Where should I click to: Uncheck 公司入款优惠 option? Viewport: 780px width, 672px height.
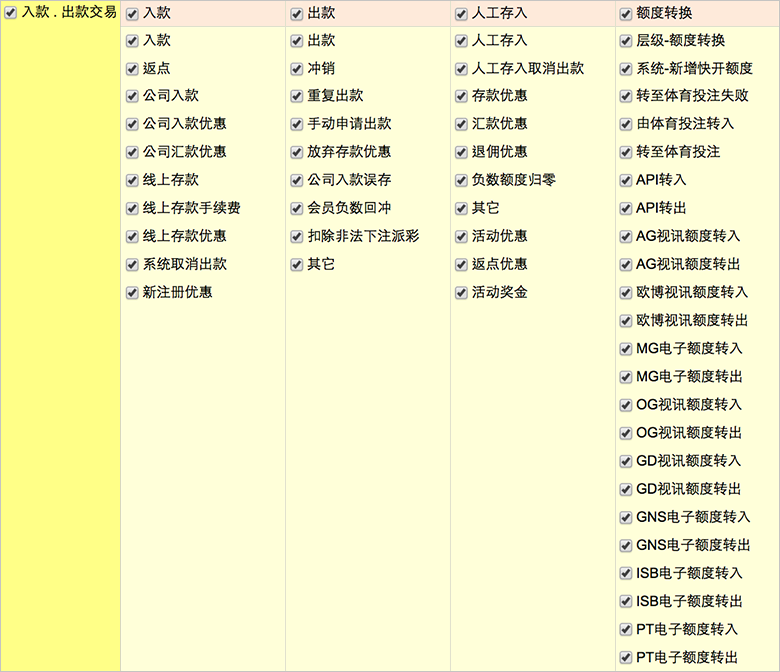[x=132, y=124]
